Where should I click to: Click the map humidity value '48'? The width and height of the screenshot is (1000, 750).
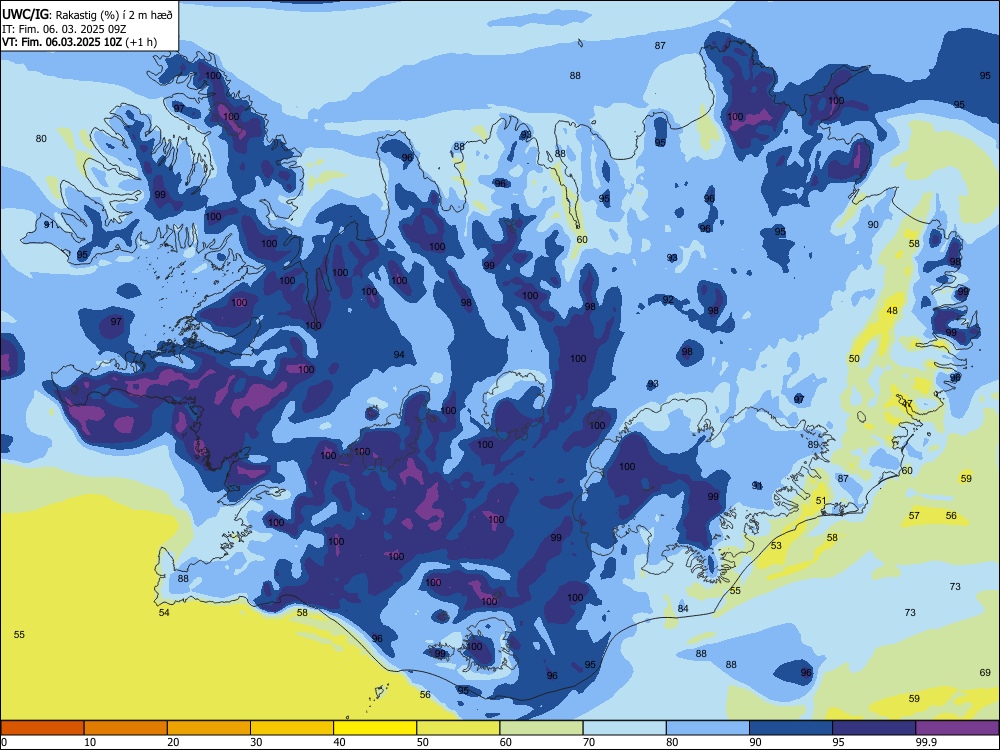(x=892, y=311)
